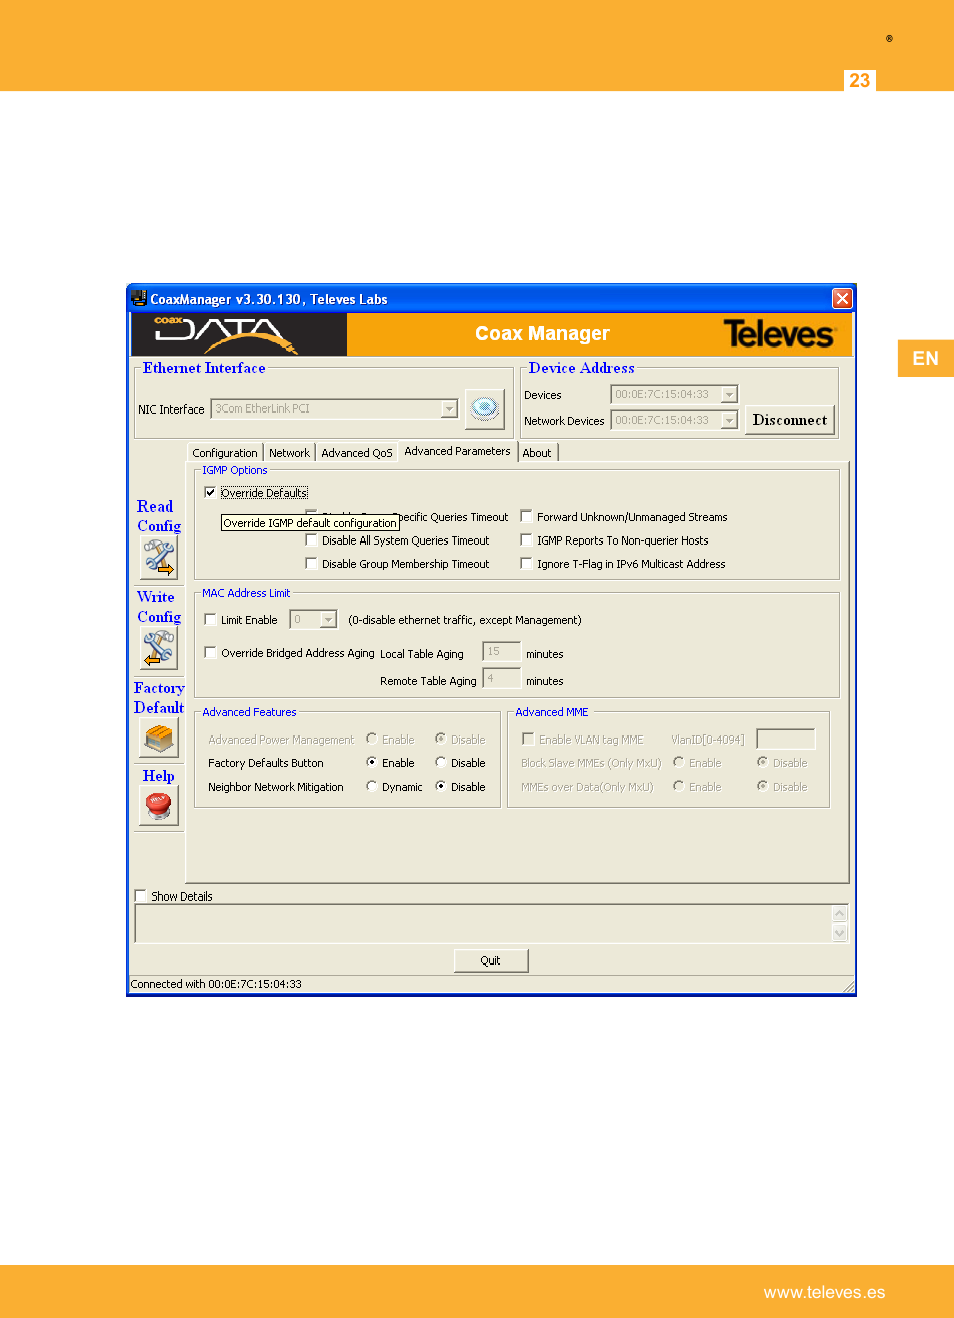The height and width of the screenshot is (1318, 954).
Task: Click the window resize grip
Action: coord(848,987)
